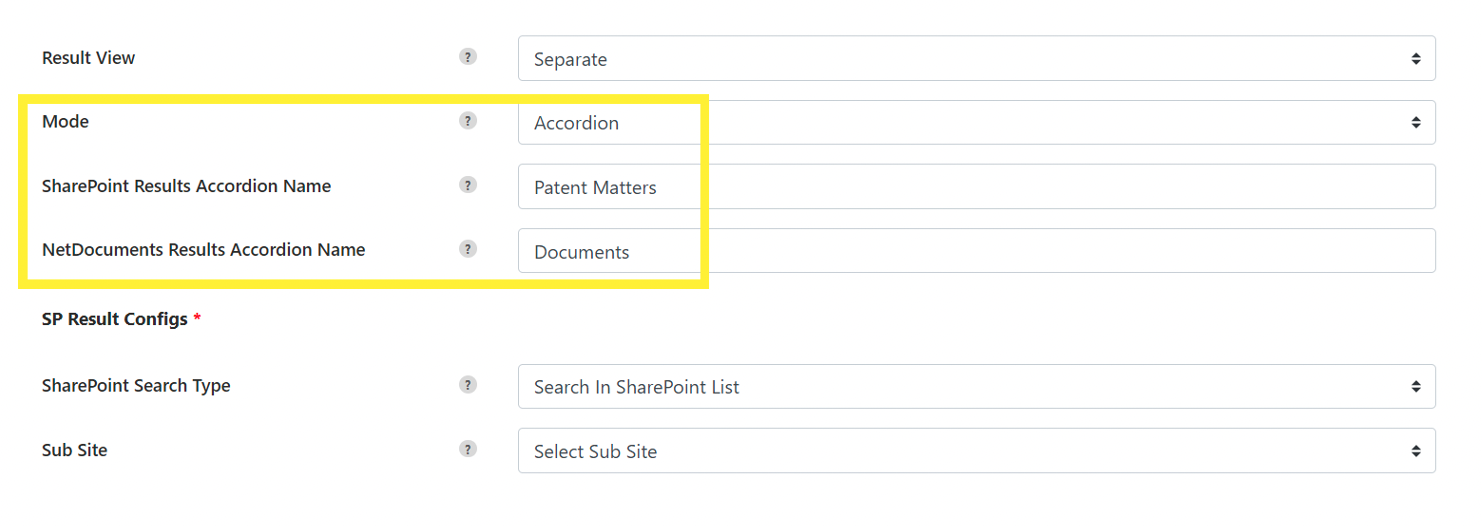1482x526 pixels.
Task: Open the Search In SharePoint List dropdown
Action: pyautogui.click(x=977, y=387)
